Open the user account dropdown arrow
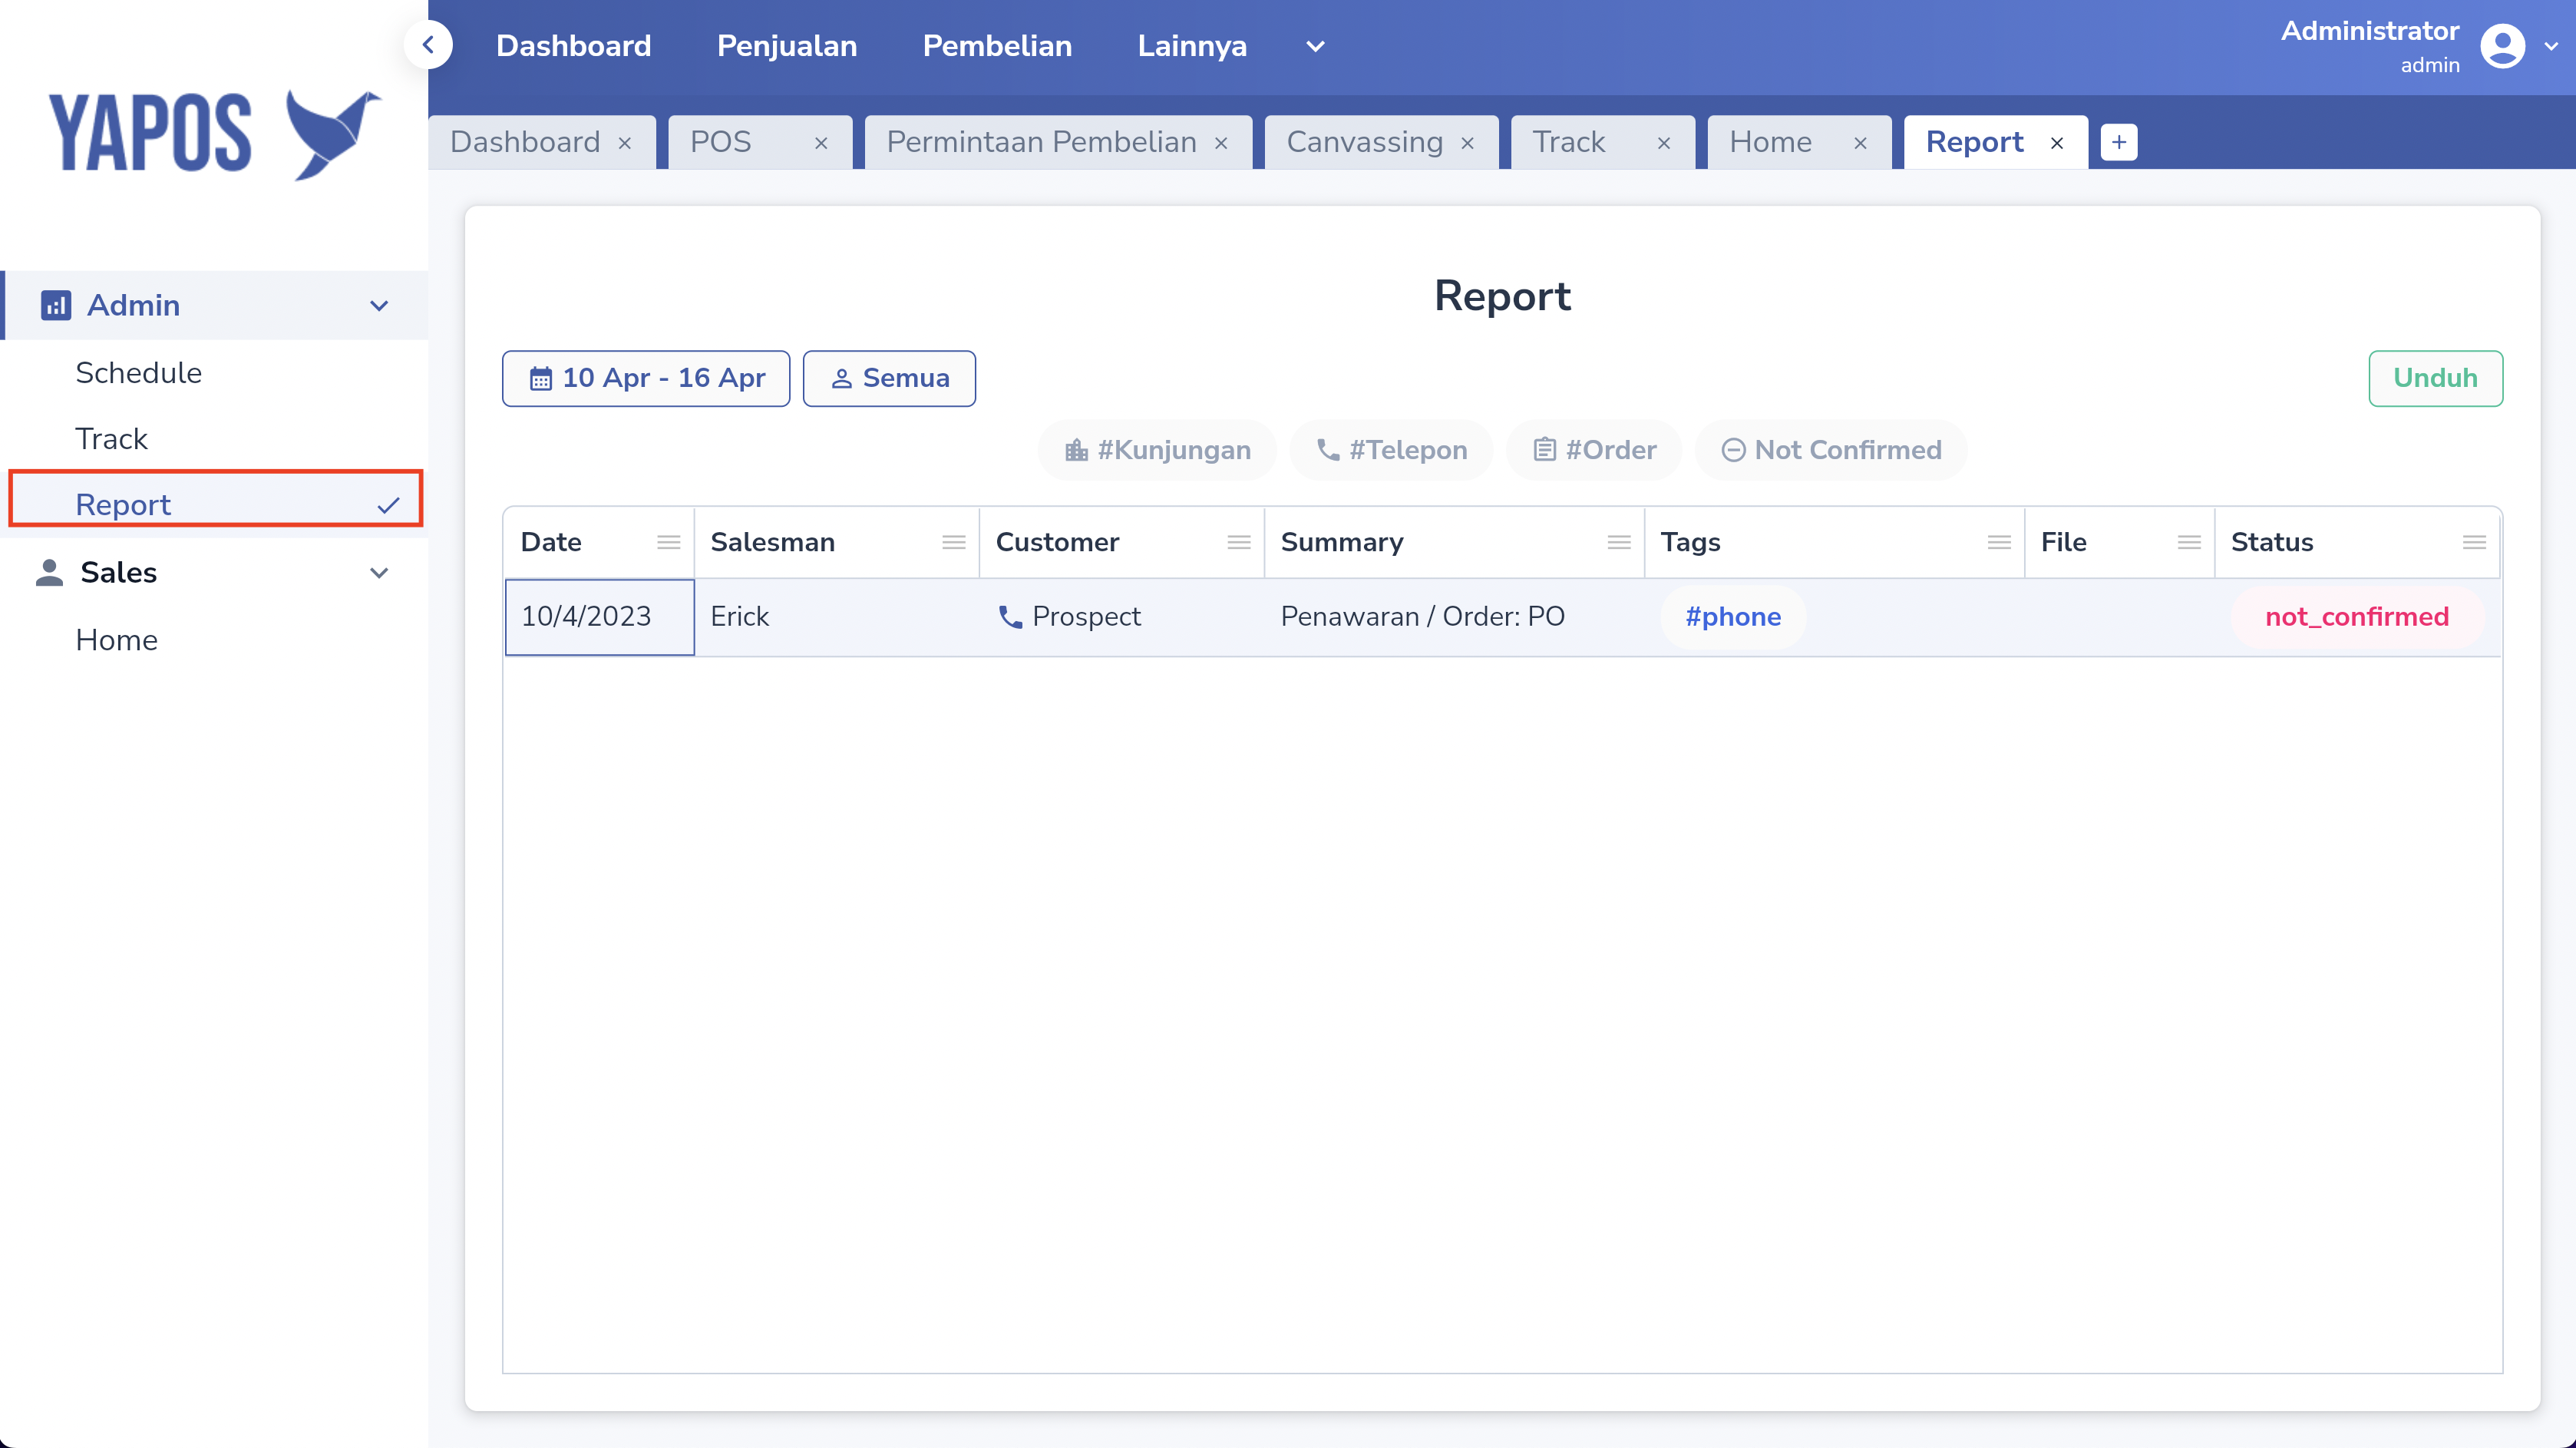Viewport: 2576px width, 1448px height. tap(2551, 46)
